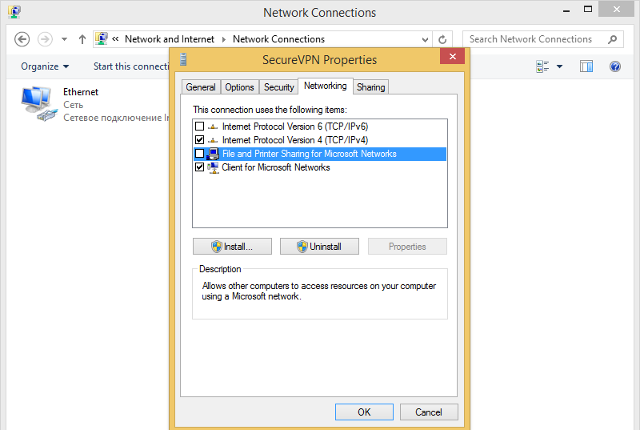Open the Options tab
Screen dimensions: 640x430
coord(240,87)
